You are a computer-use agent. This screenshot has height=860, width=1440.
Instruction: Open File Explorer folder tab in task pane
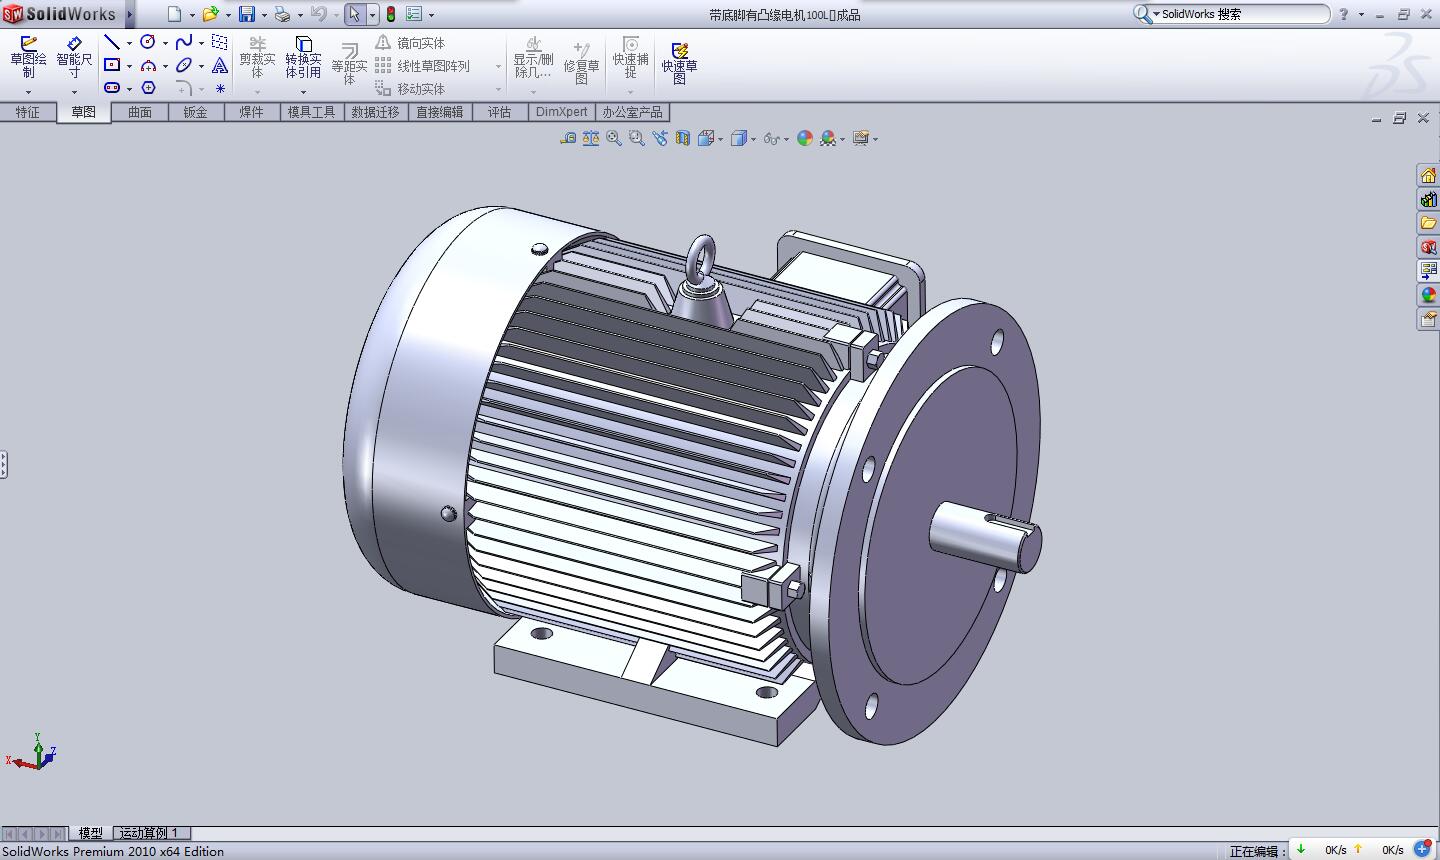pos(1428,223)
